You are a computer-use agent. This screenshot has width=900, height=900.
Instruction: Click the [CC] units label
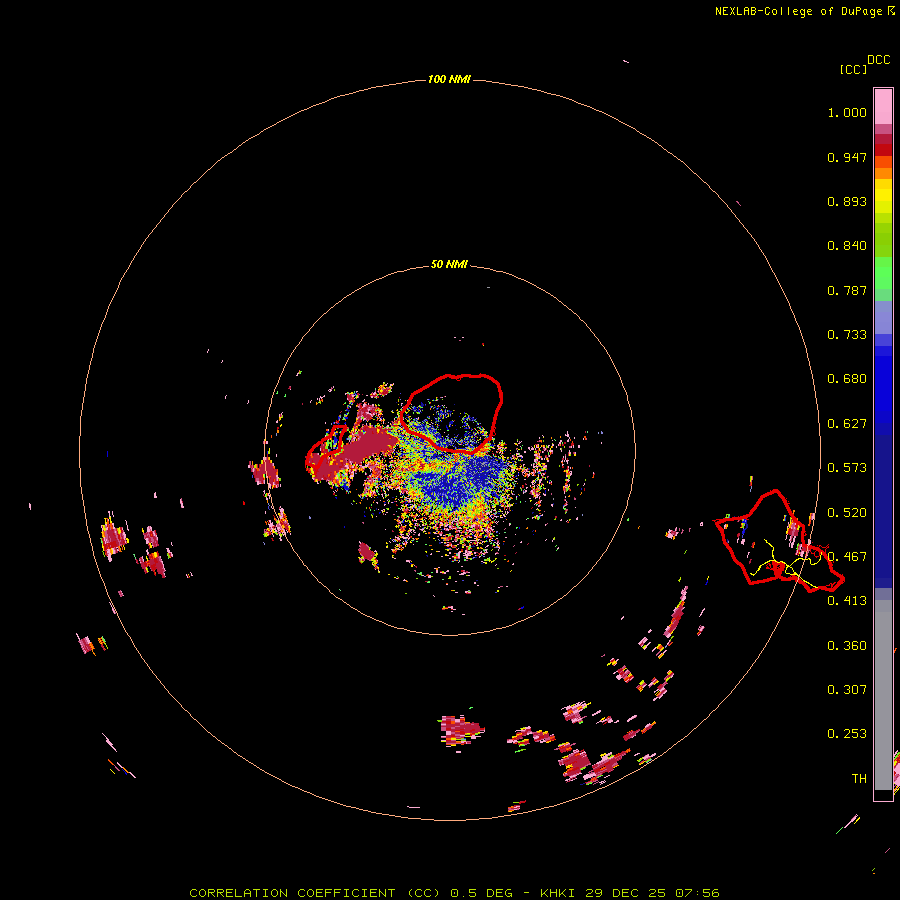coord(853,69)
